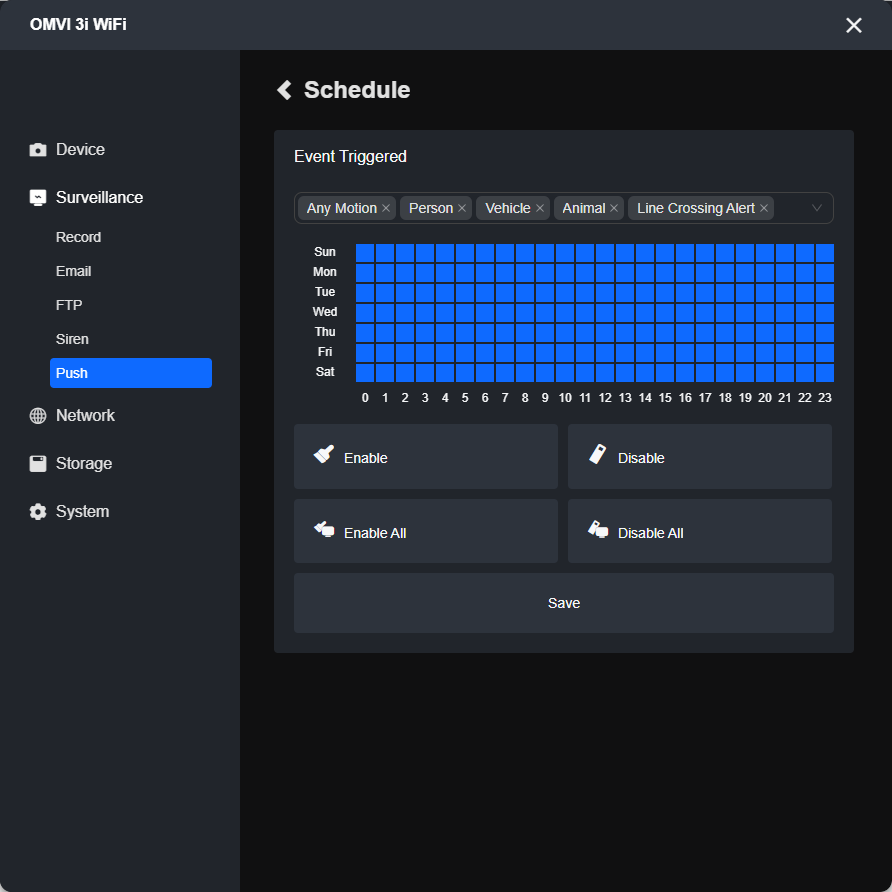Click the Disable All button

tap(700, 531)
